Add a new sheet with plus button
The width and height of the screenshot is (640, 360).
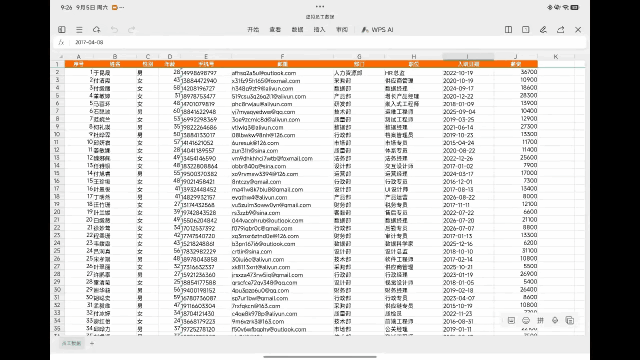click(x=92, y=343)
